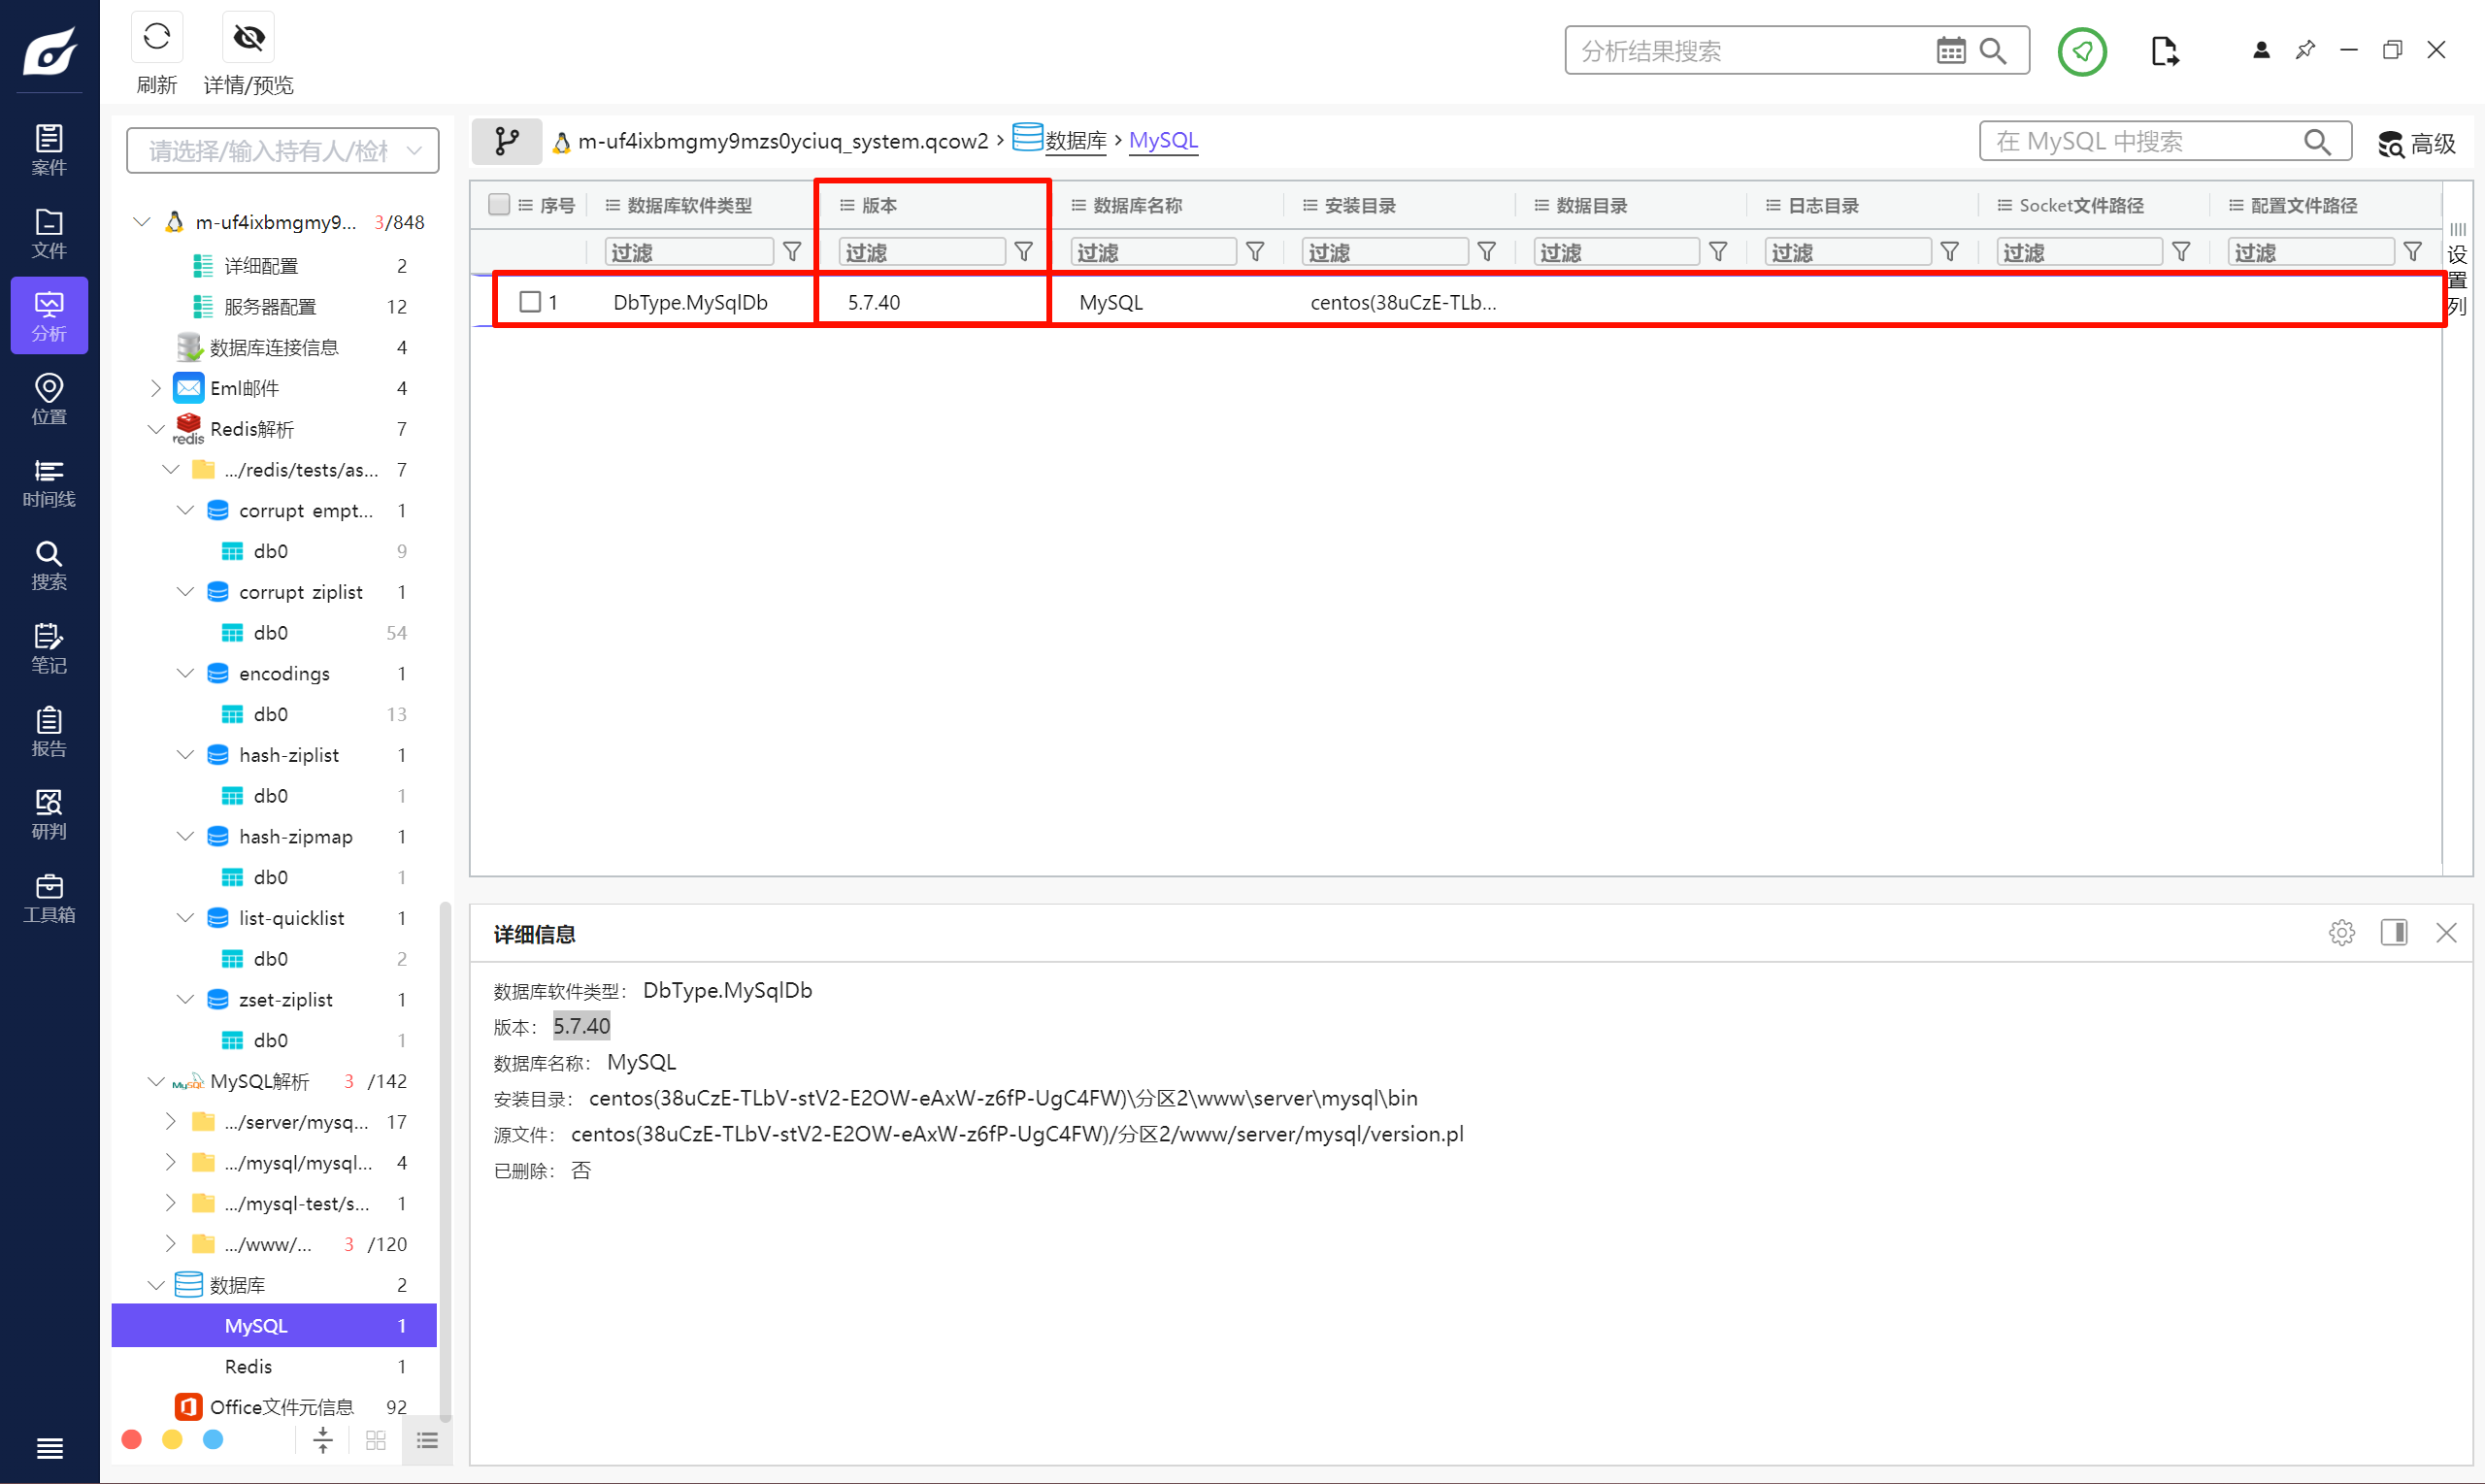Click the filter funnel for 数据目录 column
2485x1484 pixels.
pyautogui.click(x=1718, y=251)
